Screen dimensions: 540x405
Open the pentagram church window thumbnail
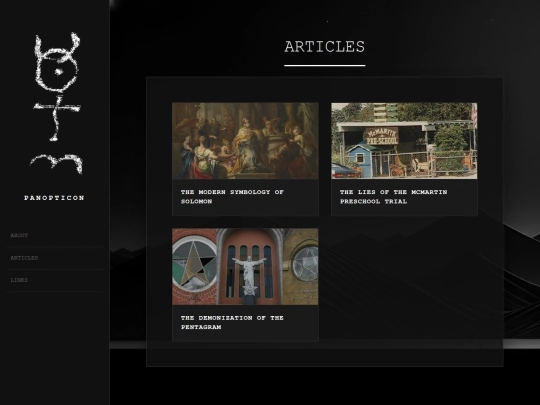coord(245,267)
